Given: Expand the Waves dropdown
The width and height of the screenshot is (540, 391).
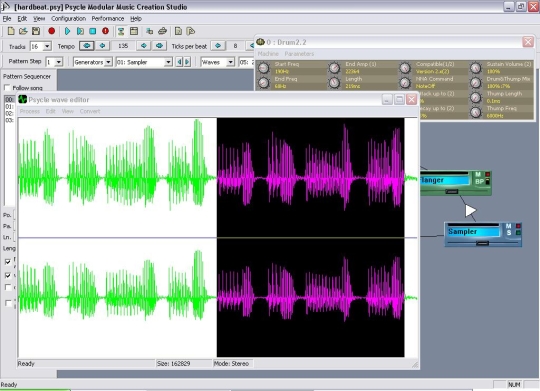Looking at the screenshot, I should click(x=230, y=62).
